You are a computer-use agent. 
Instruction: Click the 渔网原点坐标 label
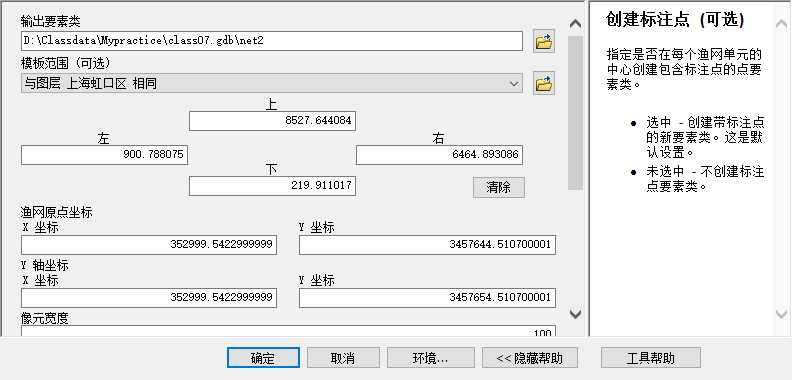pos(57,212)
